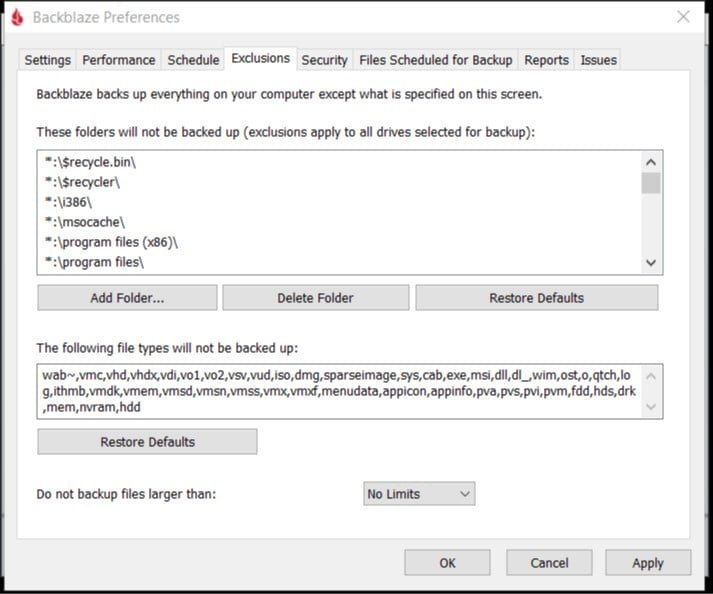Image resolution: width=713 pixels, height=594 pixels.
Task: Click folder list scroll down arrow
Action: point(651,263)
